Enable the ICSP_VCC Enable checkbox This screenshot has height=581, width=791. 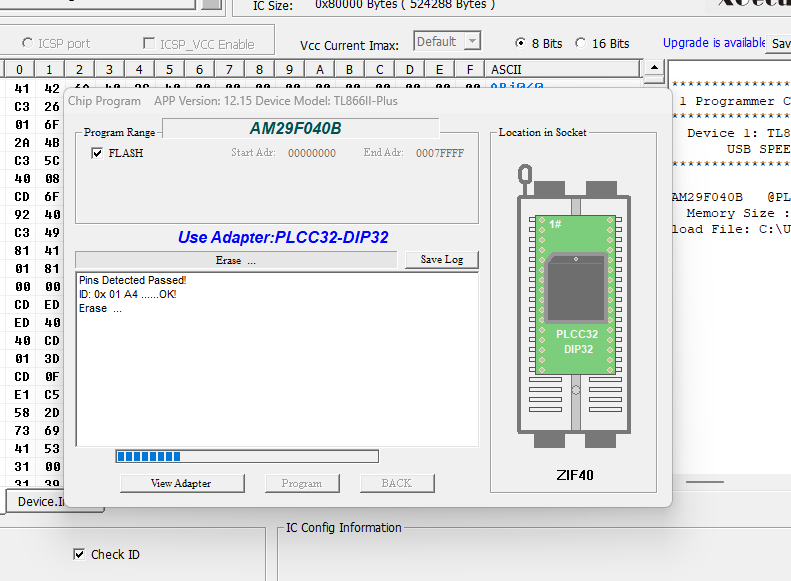[150, 44]
